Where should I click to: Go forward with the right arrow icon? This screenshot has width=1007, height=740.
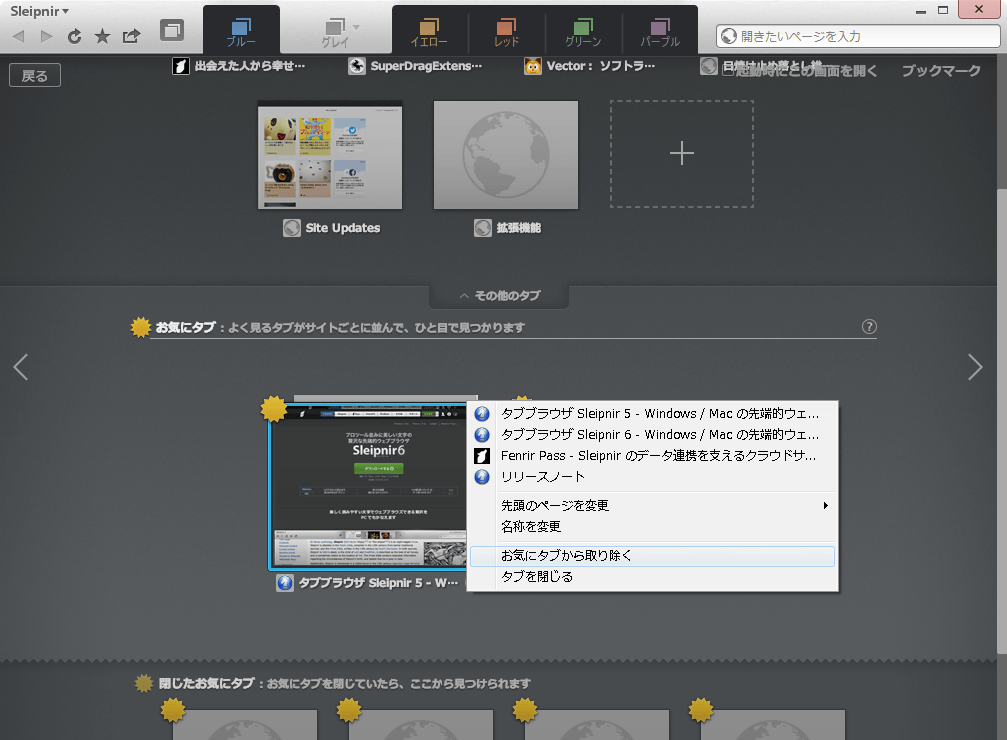(x=46, y=37)
